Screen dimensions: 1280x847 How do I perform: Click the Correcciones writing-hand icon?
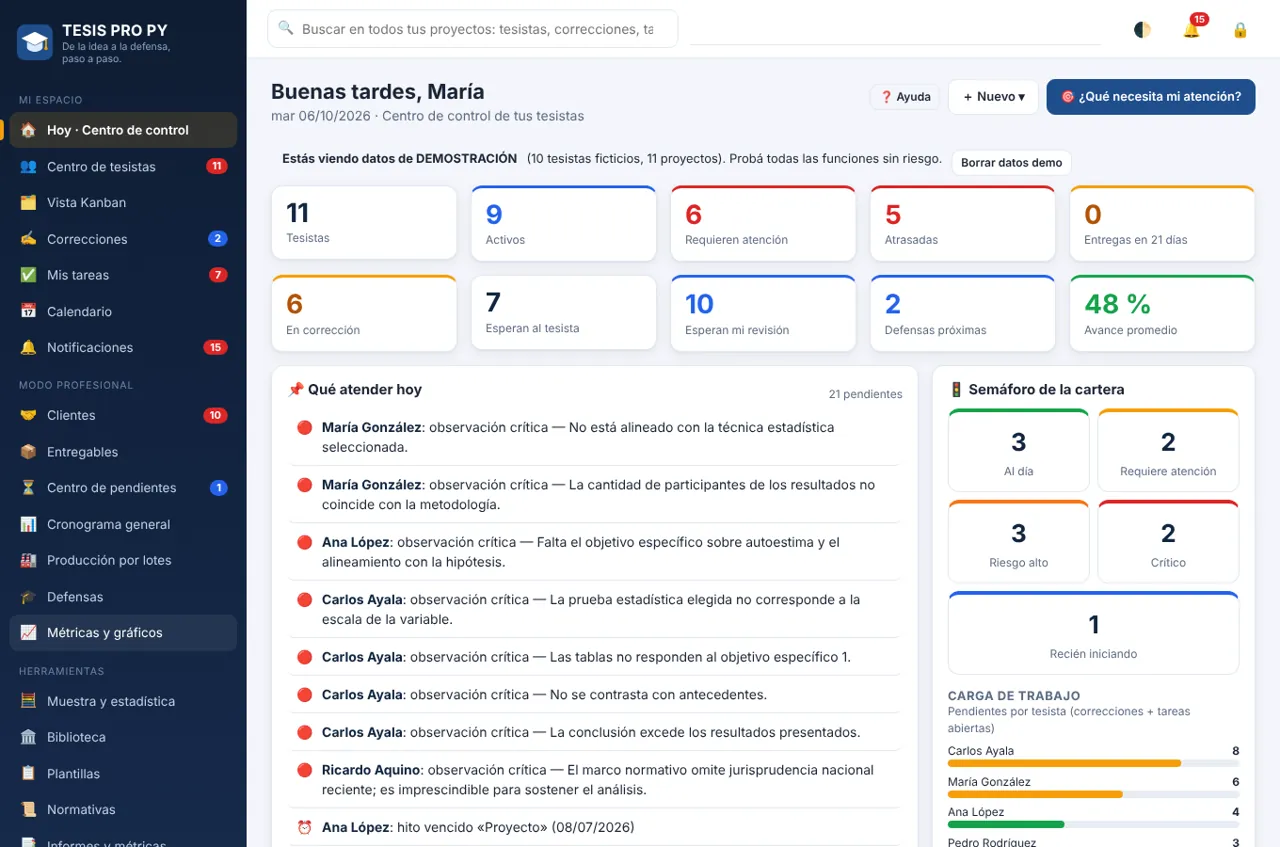point(28,239)
